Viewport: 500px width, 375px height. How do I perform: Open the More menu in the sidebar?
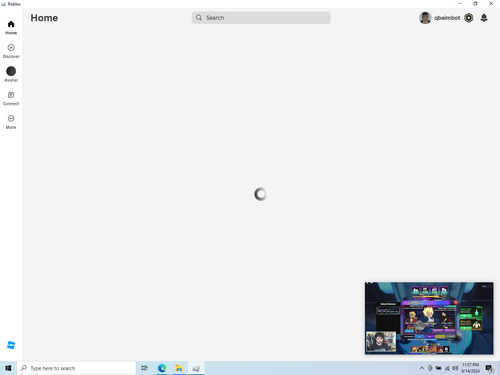[x=11, y=122]
